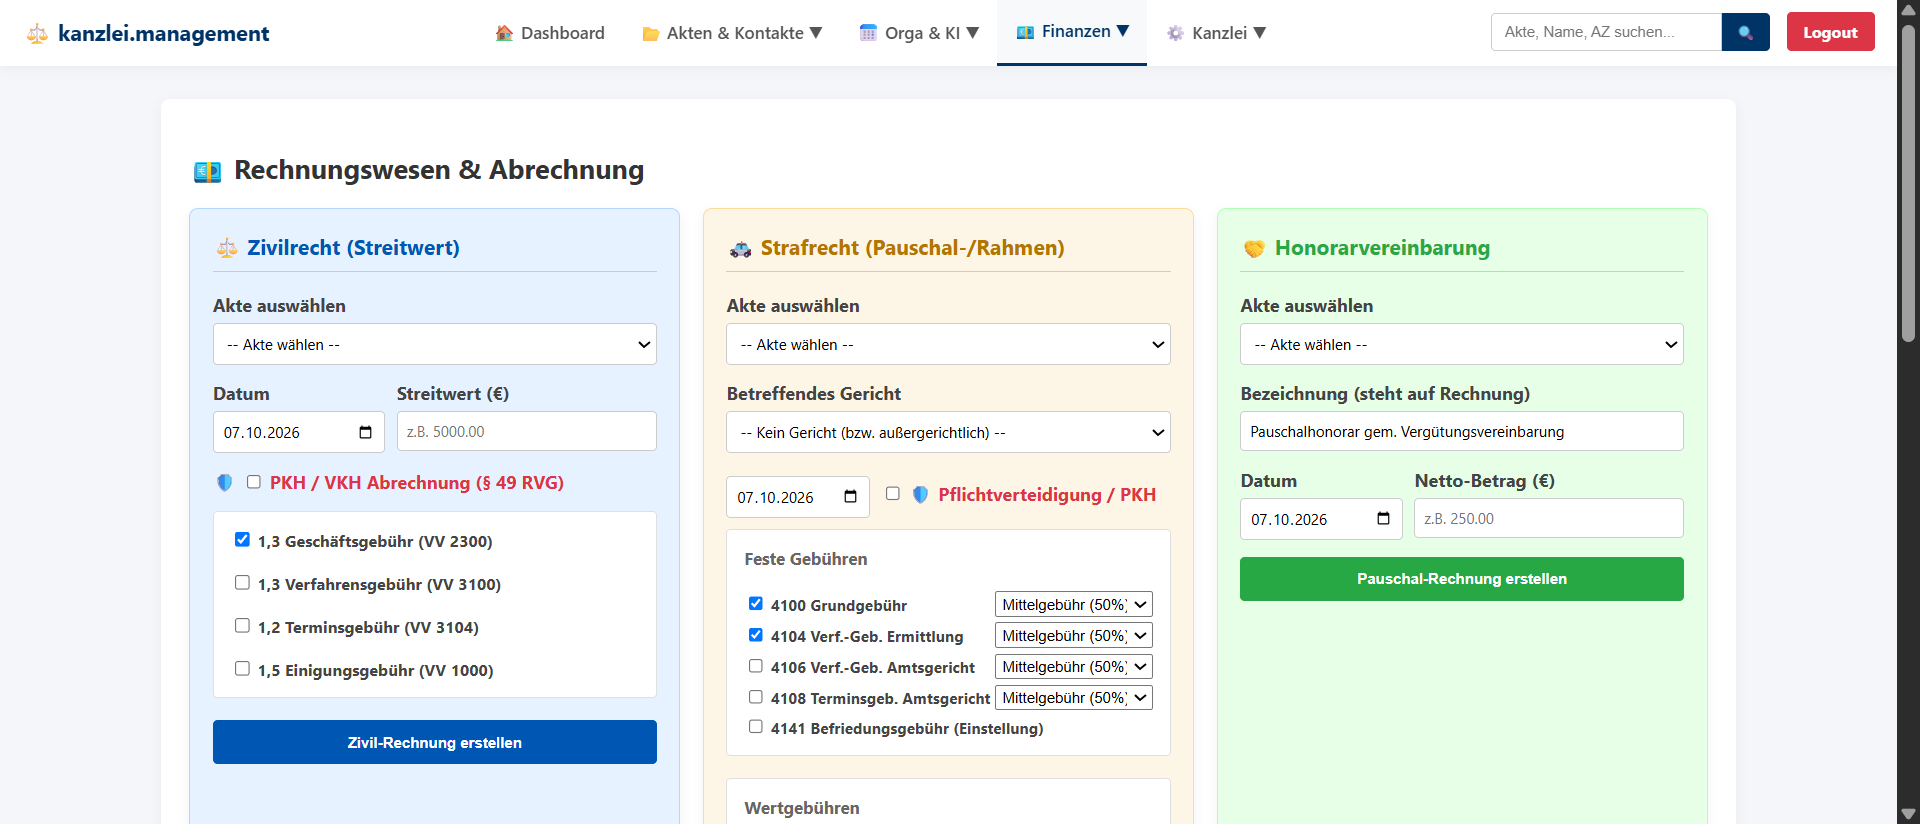Image resolution: width=1920 pixels, height=824 pixels.
Task: Focus the Akte, Name, AZ search field
Action: pyautogui.click(x=1606, y=32)
